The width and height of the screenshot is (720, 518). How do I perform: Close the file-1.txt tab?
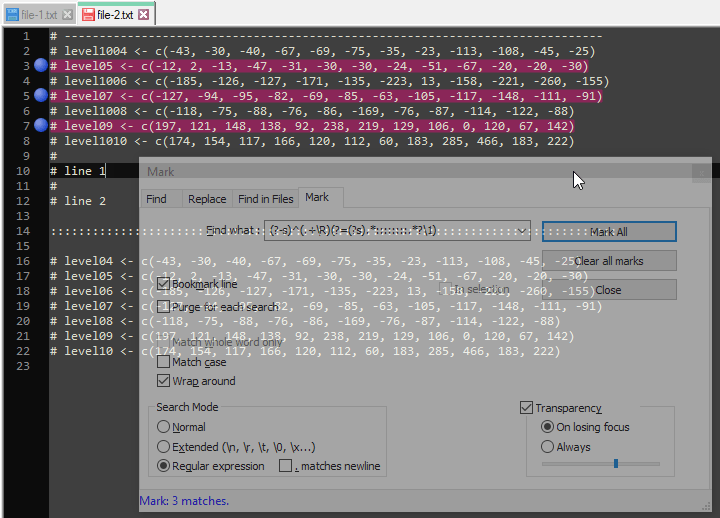[67, 15]
